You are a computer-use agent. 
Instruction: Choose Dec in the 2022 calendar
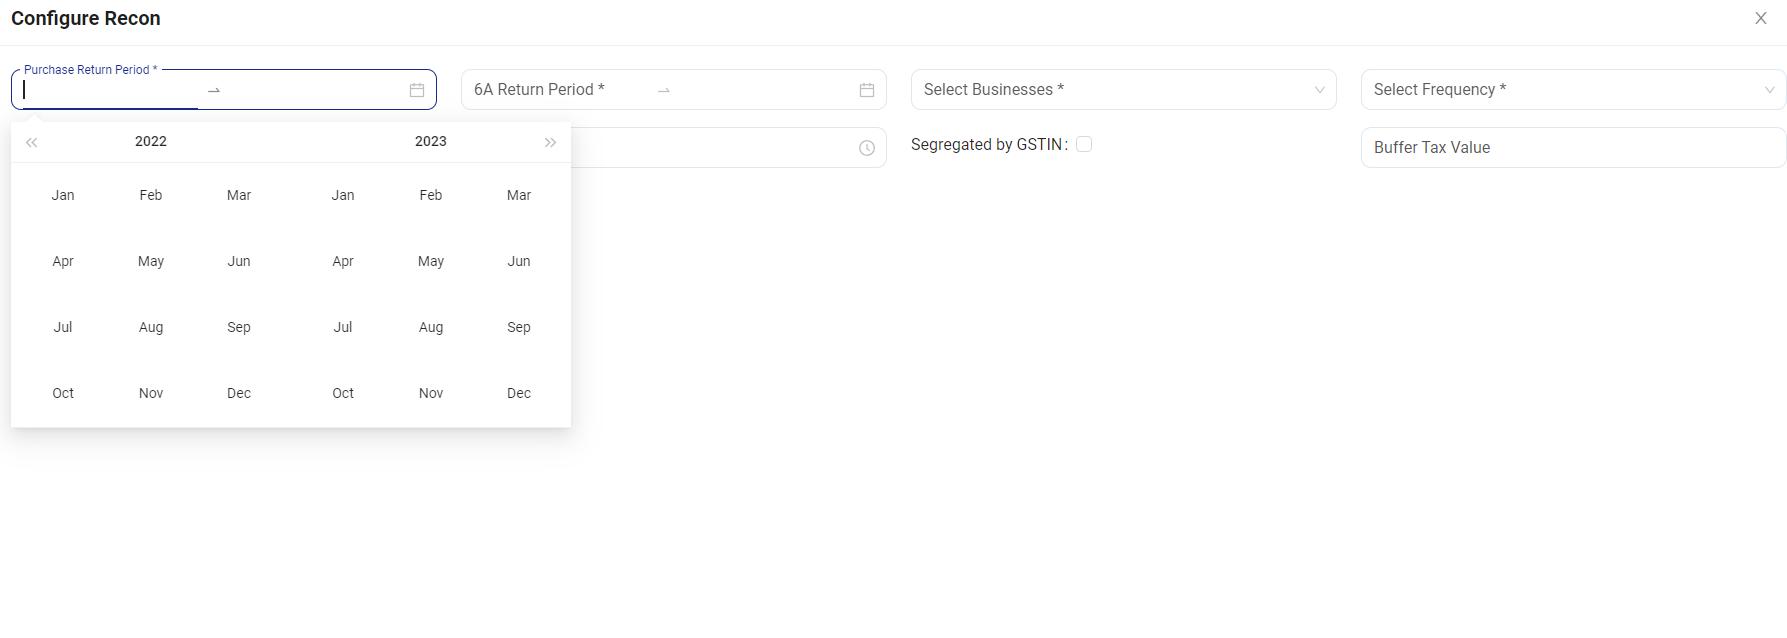pyautogui.click(x=239, y=393)
